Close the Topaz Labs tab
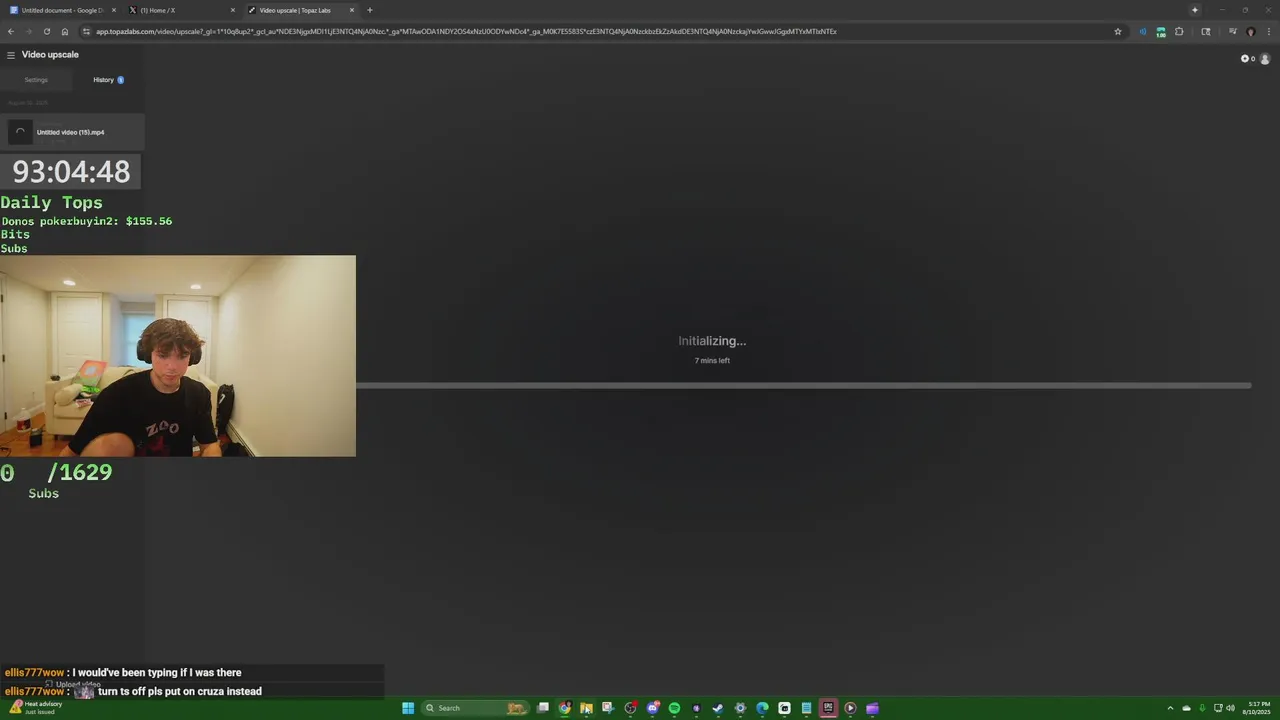The image size is (1280, 720). coord(352,10)
